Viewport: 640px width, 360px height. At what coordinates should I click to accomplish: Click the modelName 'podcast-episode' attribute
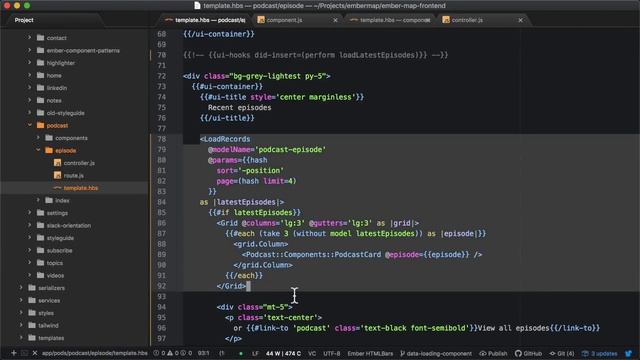click(267, 150)
